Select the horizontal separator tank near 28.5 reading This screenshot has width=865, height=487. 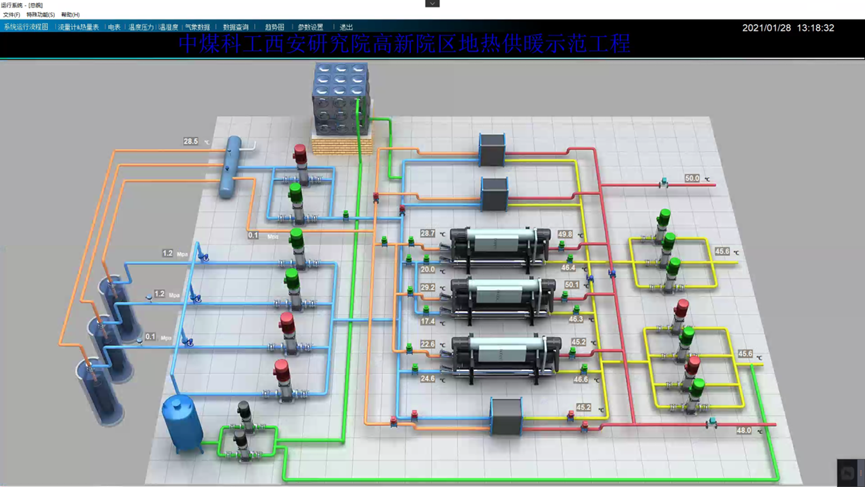pyautogui.click(x=234, y=156)
